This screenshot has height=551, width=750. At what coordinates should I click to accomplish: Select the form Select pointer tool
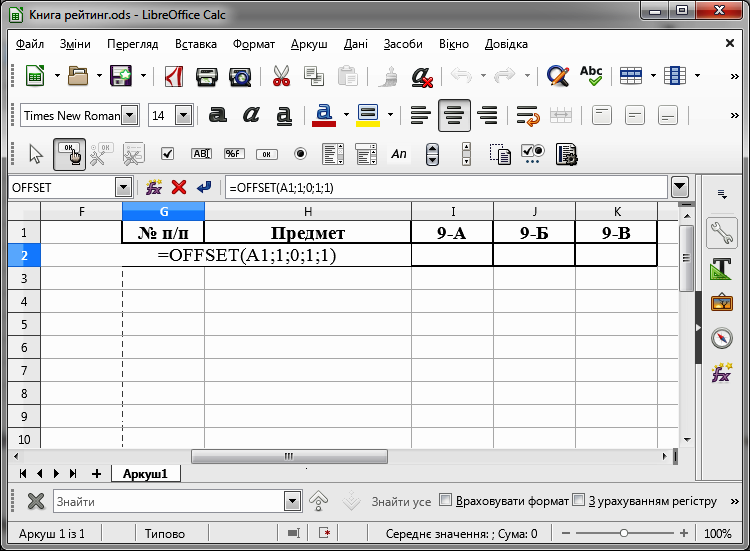tap(36, 154)
